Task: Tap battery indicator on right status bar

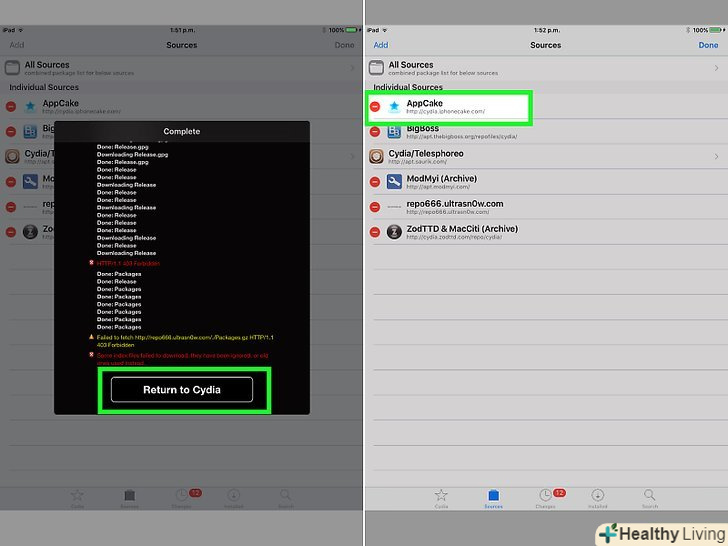Action: coord(715,30)
